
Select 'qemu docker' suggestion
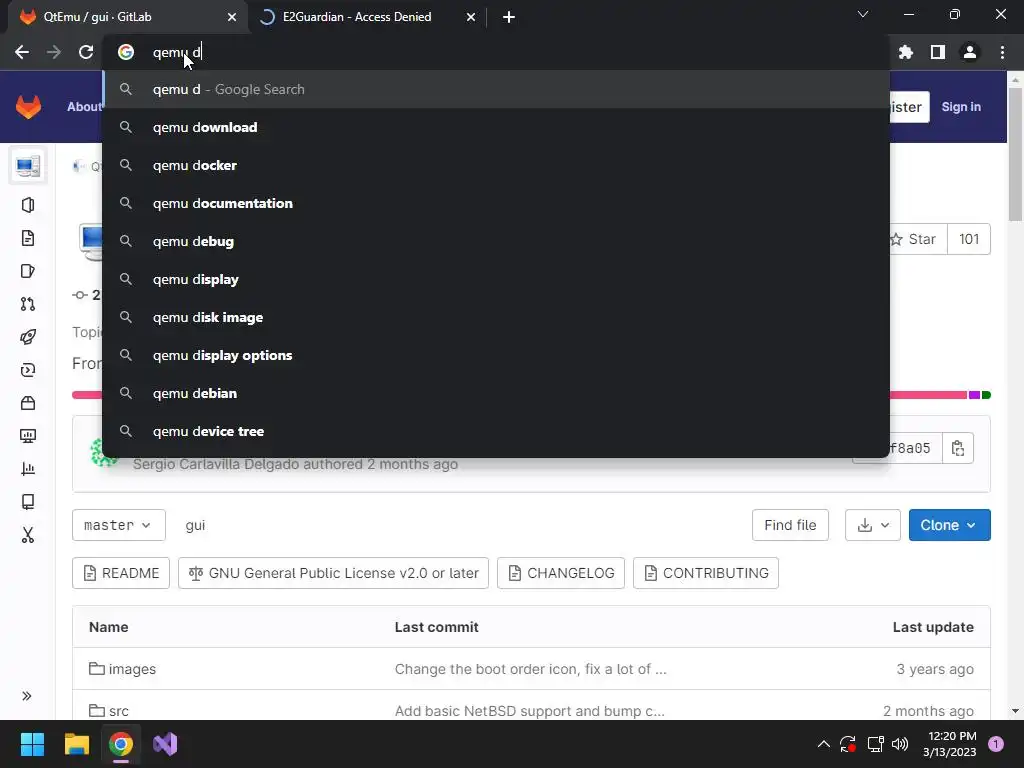(496, 165)
